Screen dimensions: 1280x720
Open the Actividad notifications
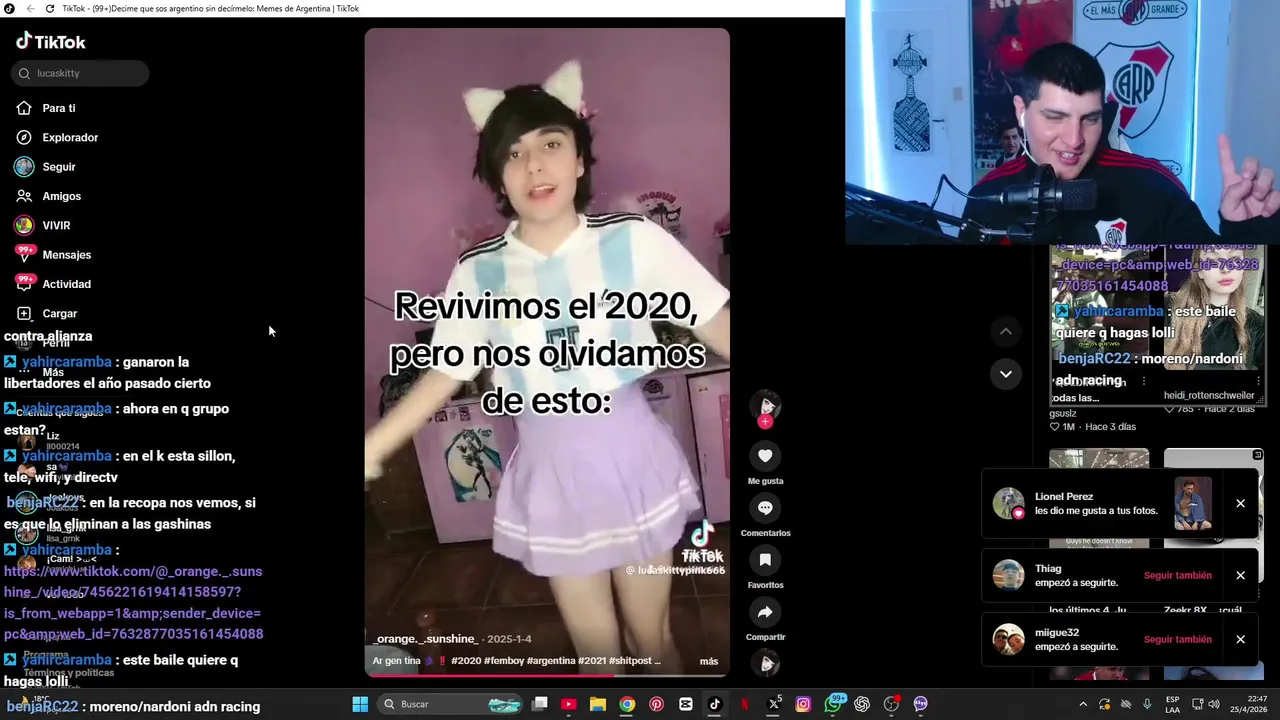[x=54, y=284]
